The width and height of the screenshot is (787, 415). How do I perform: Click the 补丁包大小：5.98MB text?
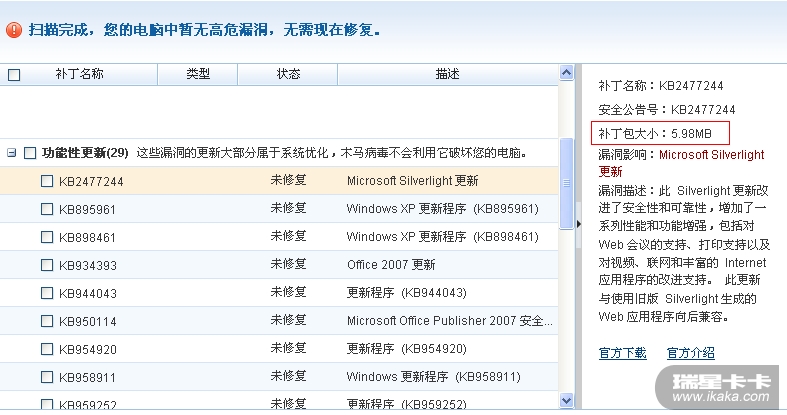point(655,134)
